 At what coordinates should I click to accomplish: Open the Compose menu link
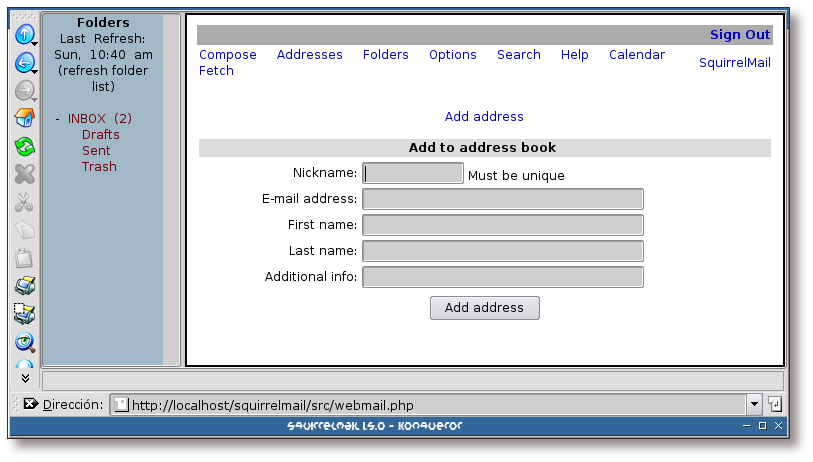(228, 55)
